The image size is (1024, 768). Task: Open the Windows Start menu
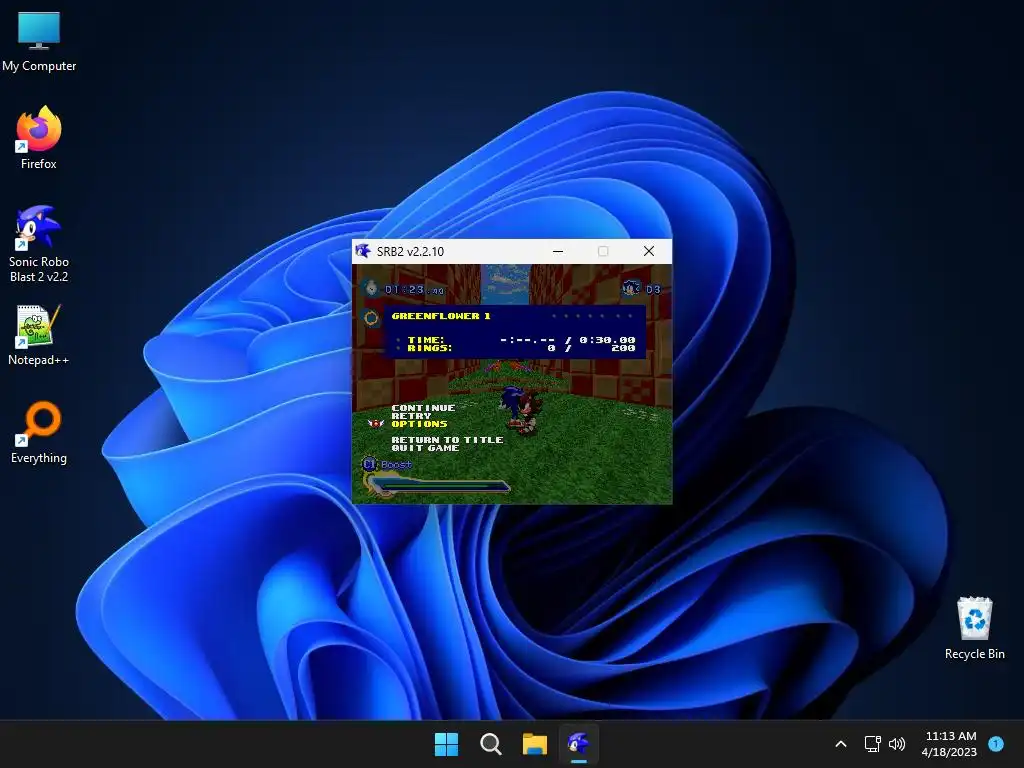pos(447,744)
